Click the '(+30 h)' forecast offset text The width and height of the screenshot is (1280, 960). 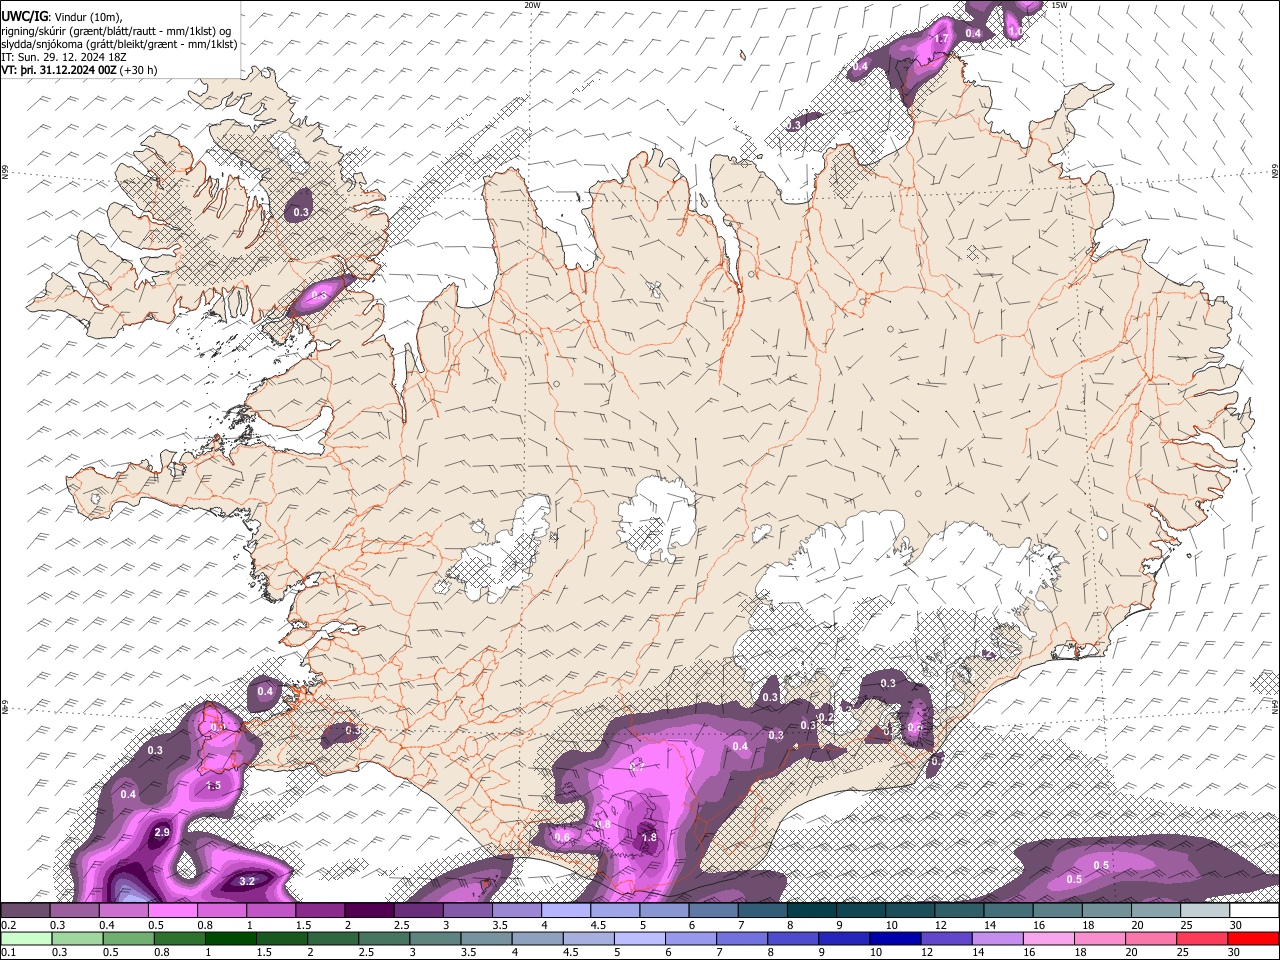(x=139, y=70)
